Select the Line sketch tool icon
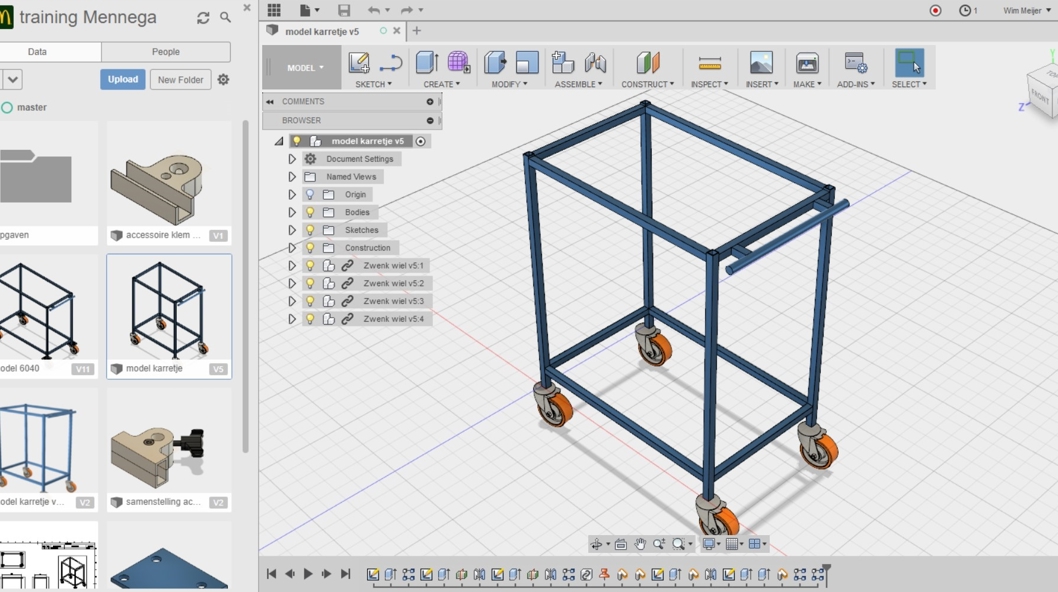 pos(391,63)
